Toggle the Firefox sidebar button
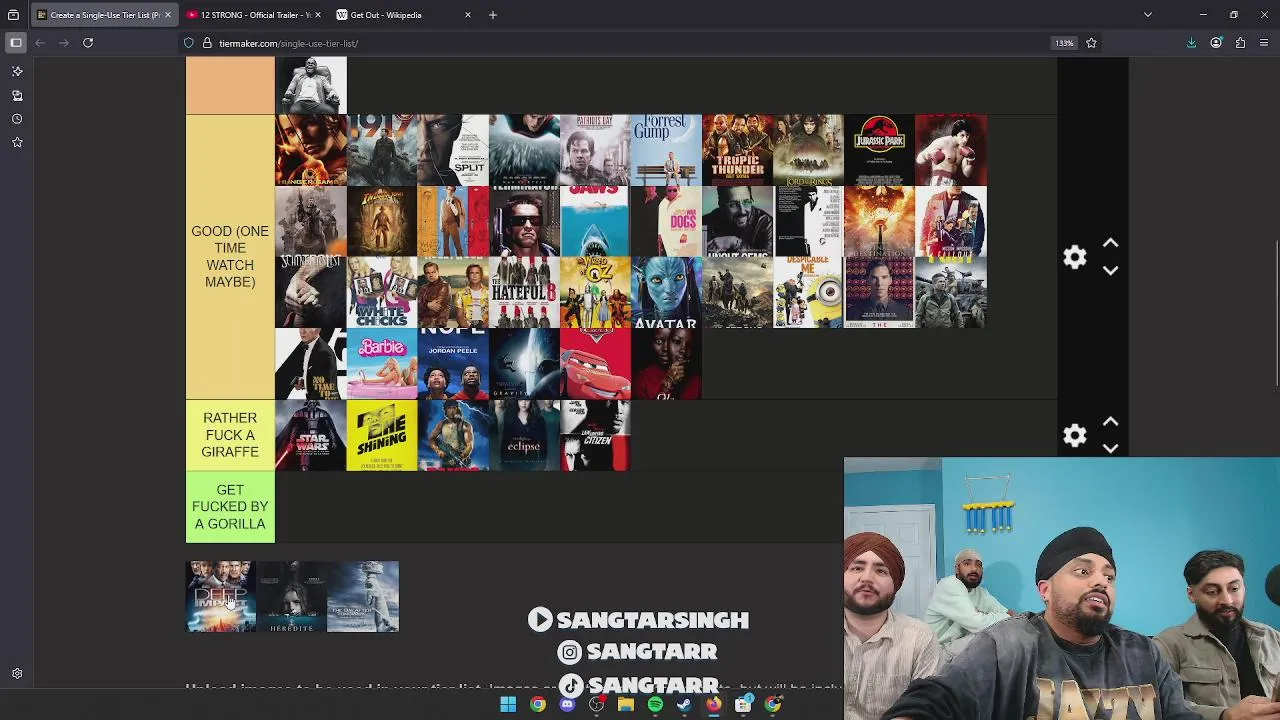1280x720 pixels. [16, 43]
